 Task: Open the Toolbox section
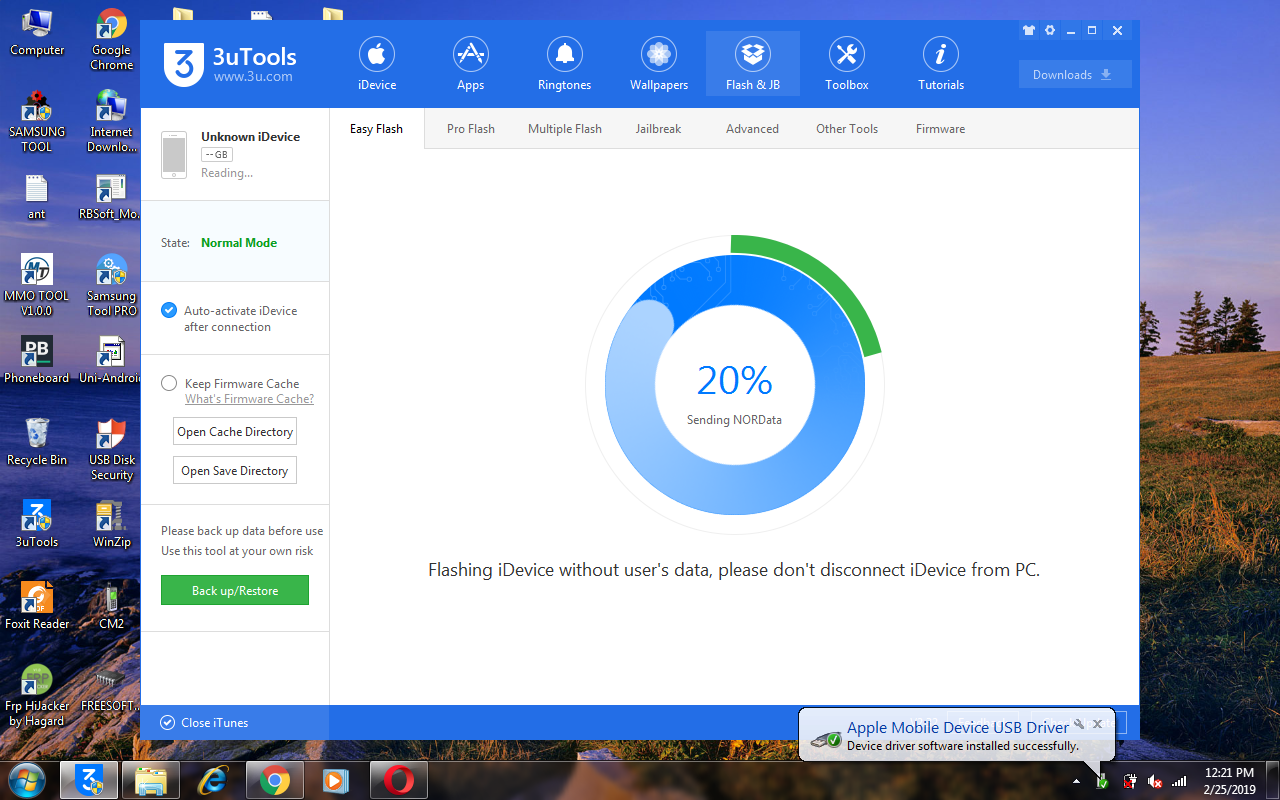coord(847,64)
